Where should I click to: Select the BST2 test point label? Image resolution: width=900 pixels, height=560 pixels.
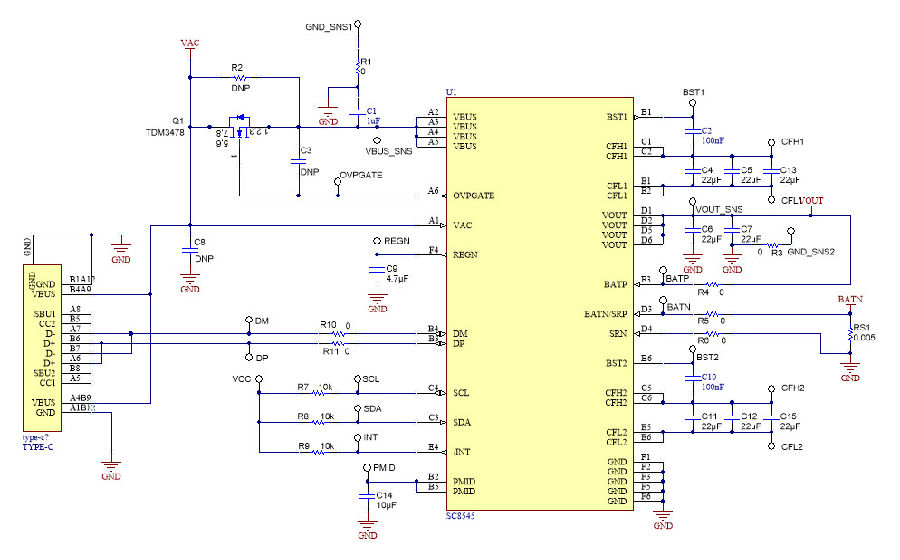click(708, 357)
